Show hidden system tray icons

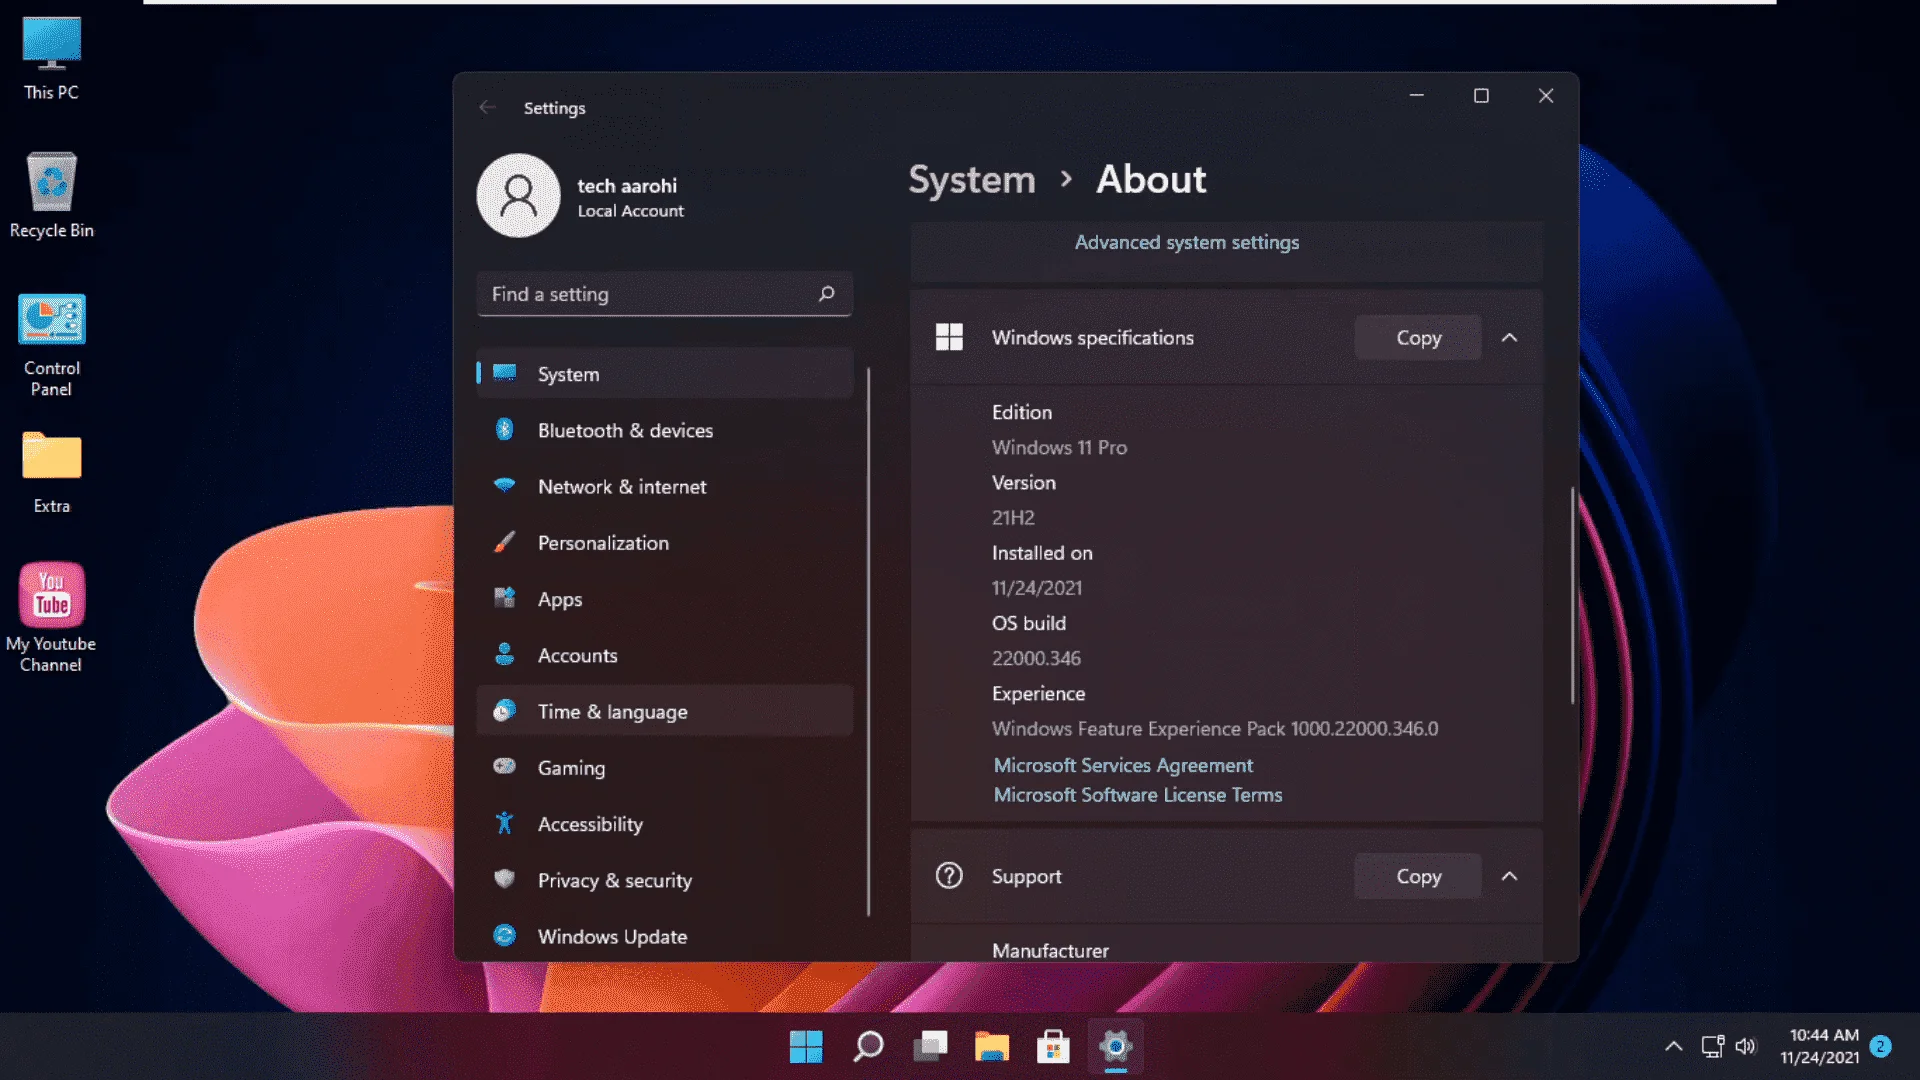point(1673,1047)
